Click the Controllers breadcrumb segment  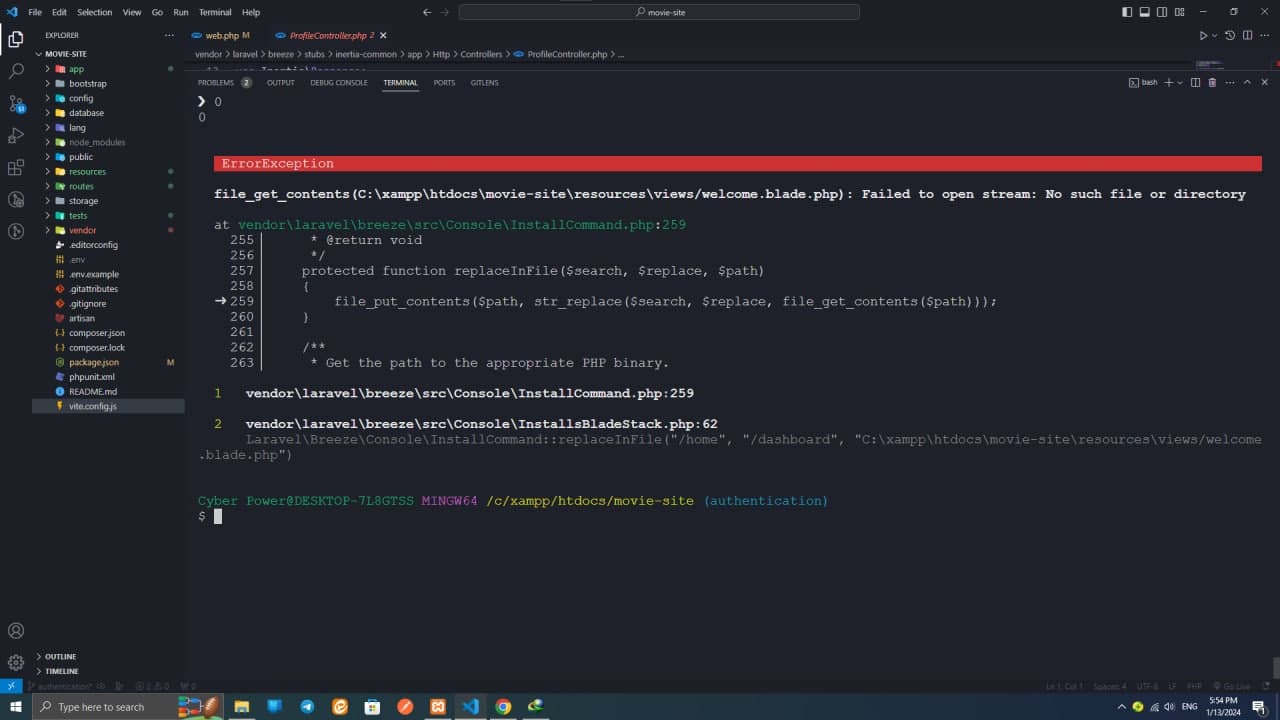pyautogui.click(x=481, y=54)
